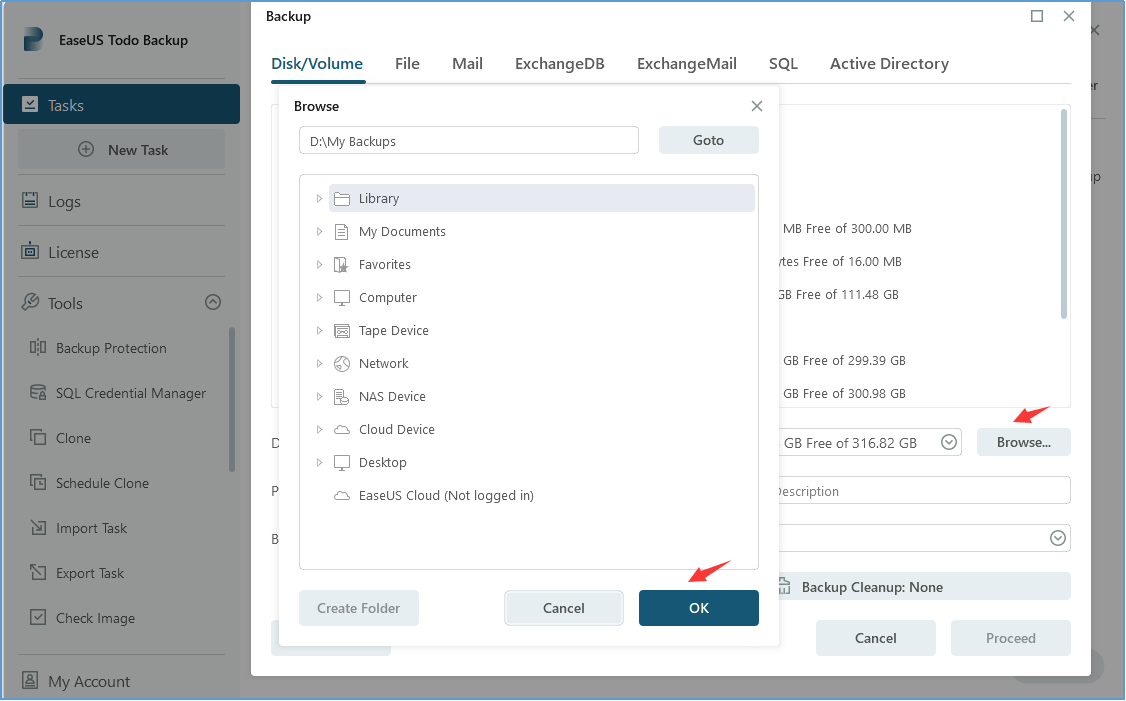The width and height of the screenshot is (1126, 701).
Task: Open the destination dropdown next to Browse
Action: point(949,442)
